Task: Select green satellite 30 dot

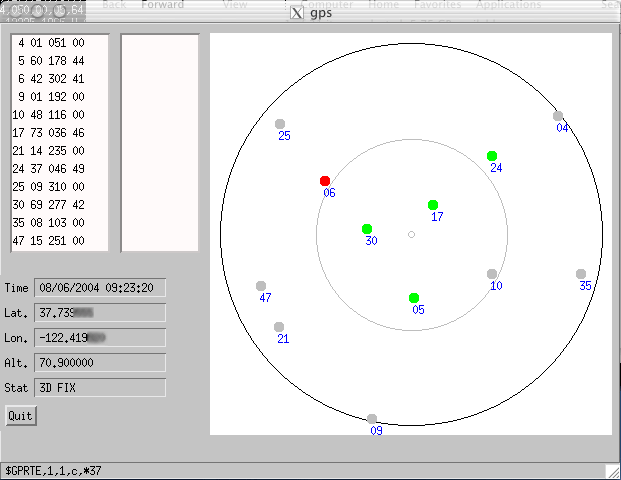Action: click(x=367, y=229)
